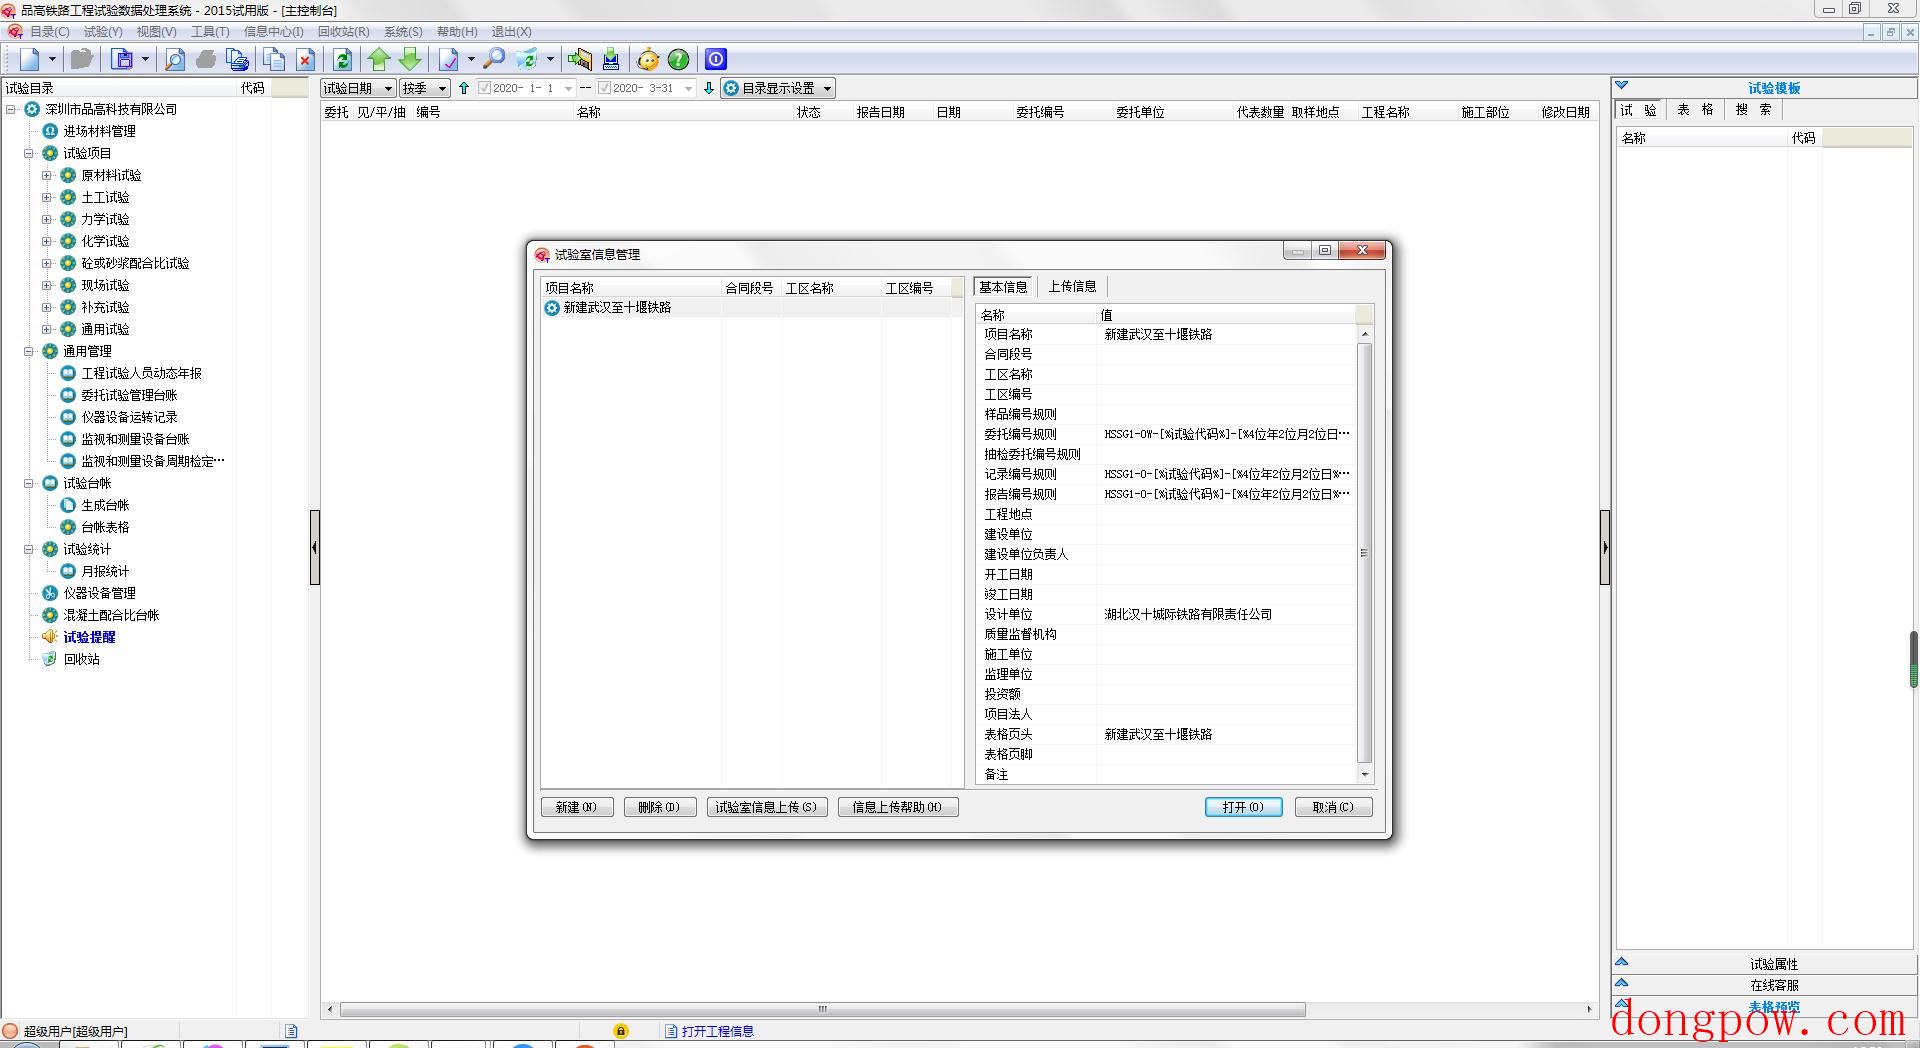
Task: Switch to the 上传信息 tab
Action: (1072, 287)
